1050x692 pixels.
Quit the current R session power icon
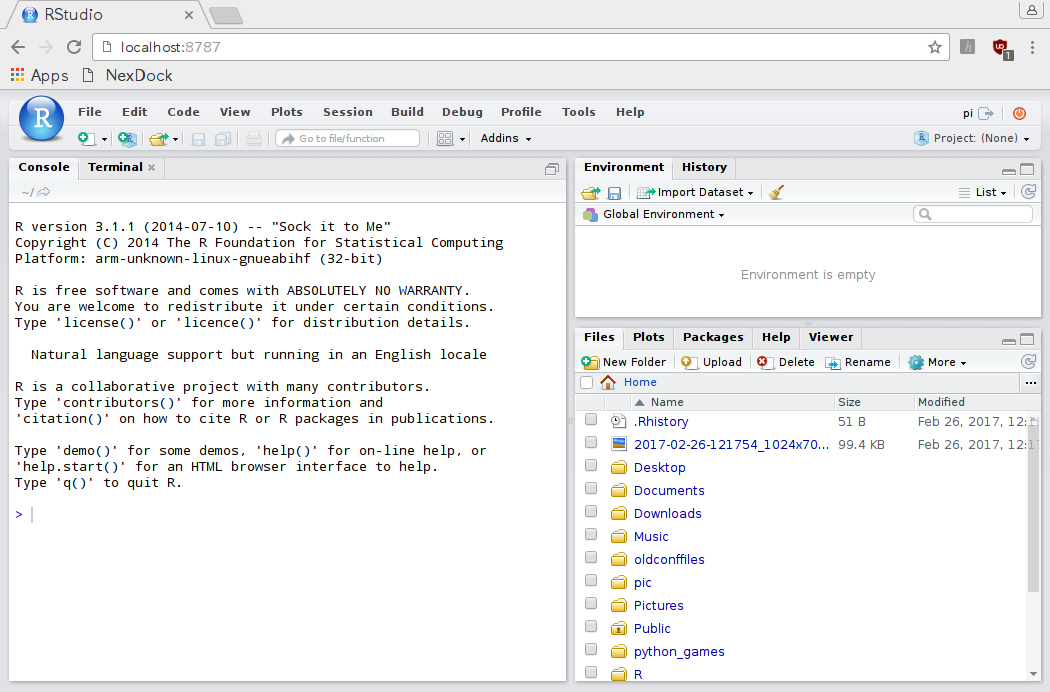click(1019, 113)
